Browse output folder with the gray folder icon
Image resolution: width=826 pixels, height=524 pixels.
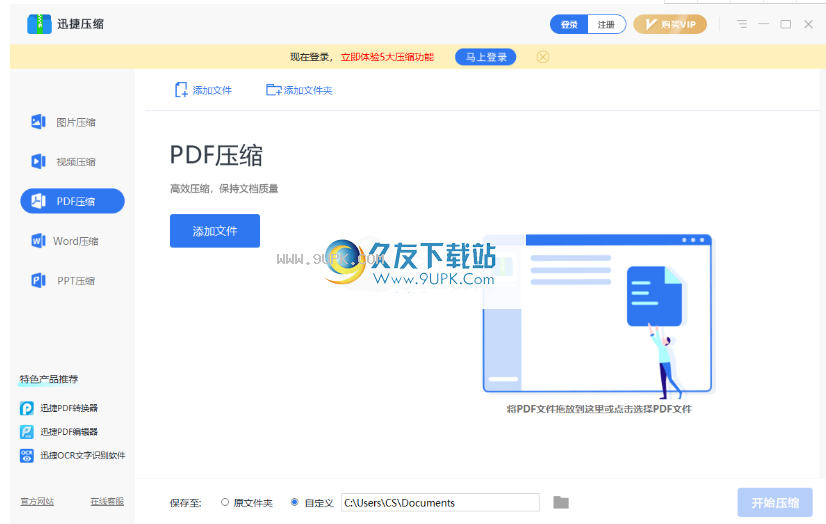561,502
